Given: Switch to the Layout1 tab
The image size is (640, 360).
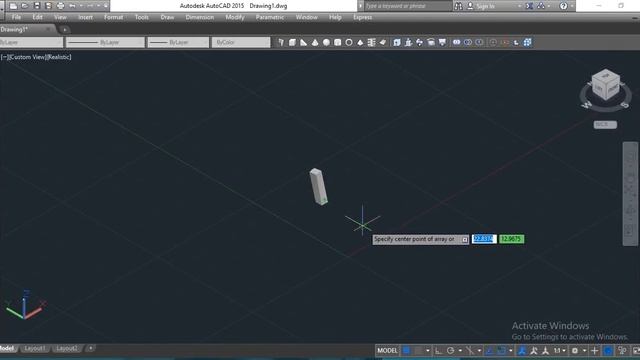Looking at the screenshot, I should tap(35, 349).
